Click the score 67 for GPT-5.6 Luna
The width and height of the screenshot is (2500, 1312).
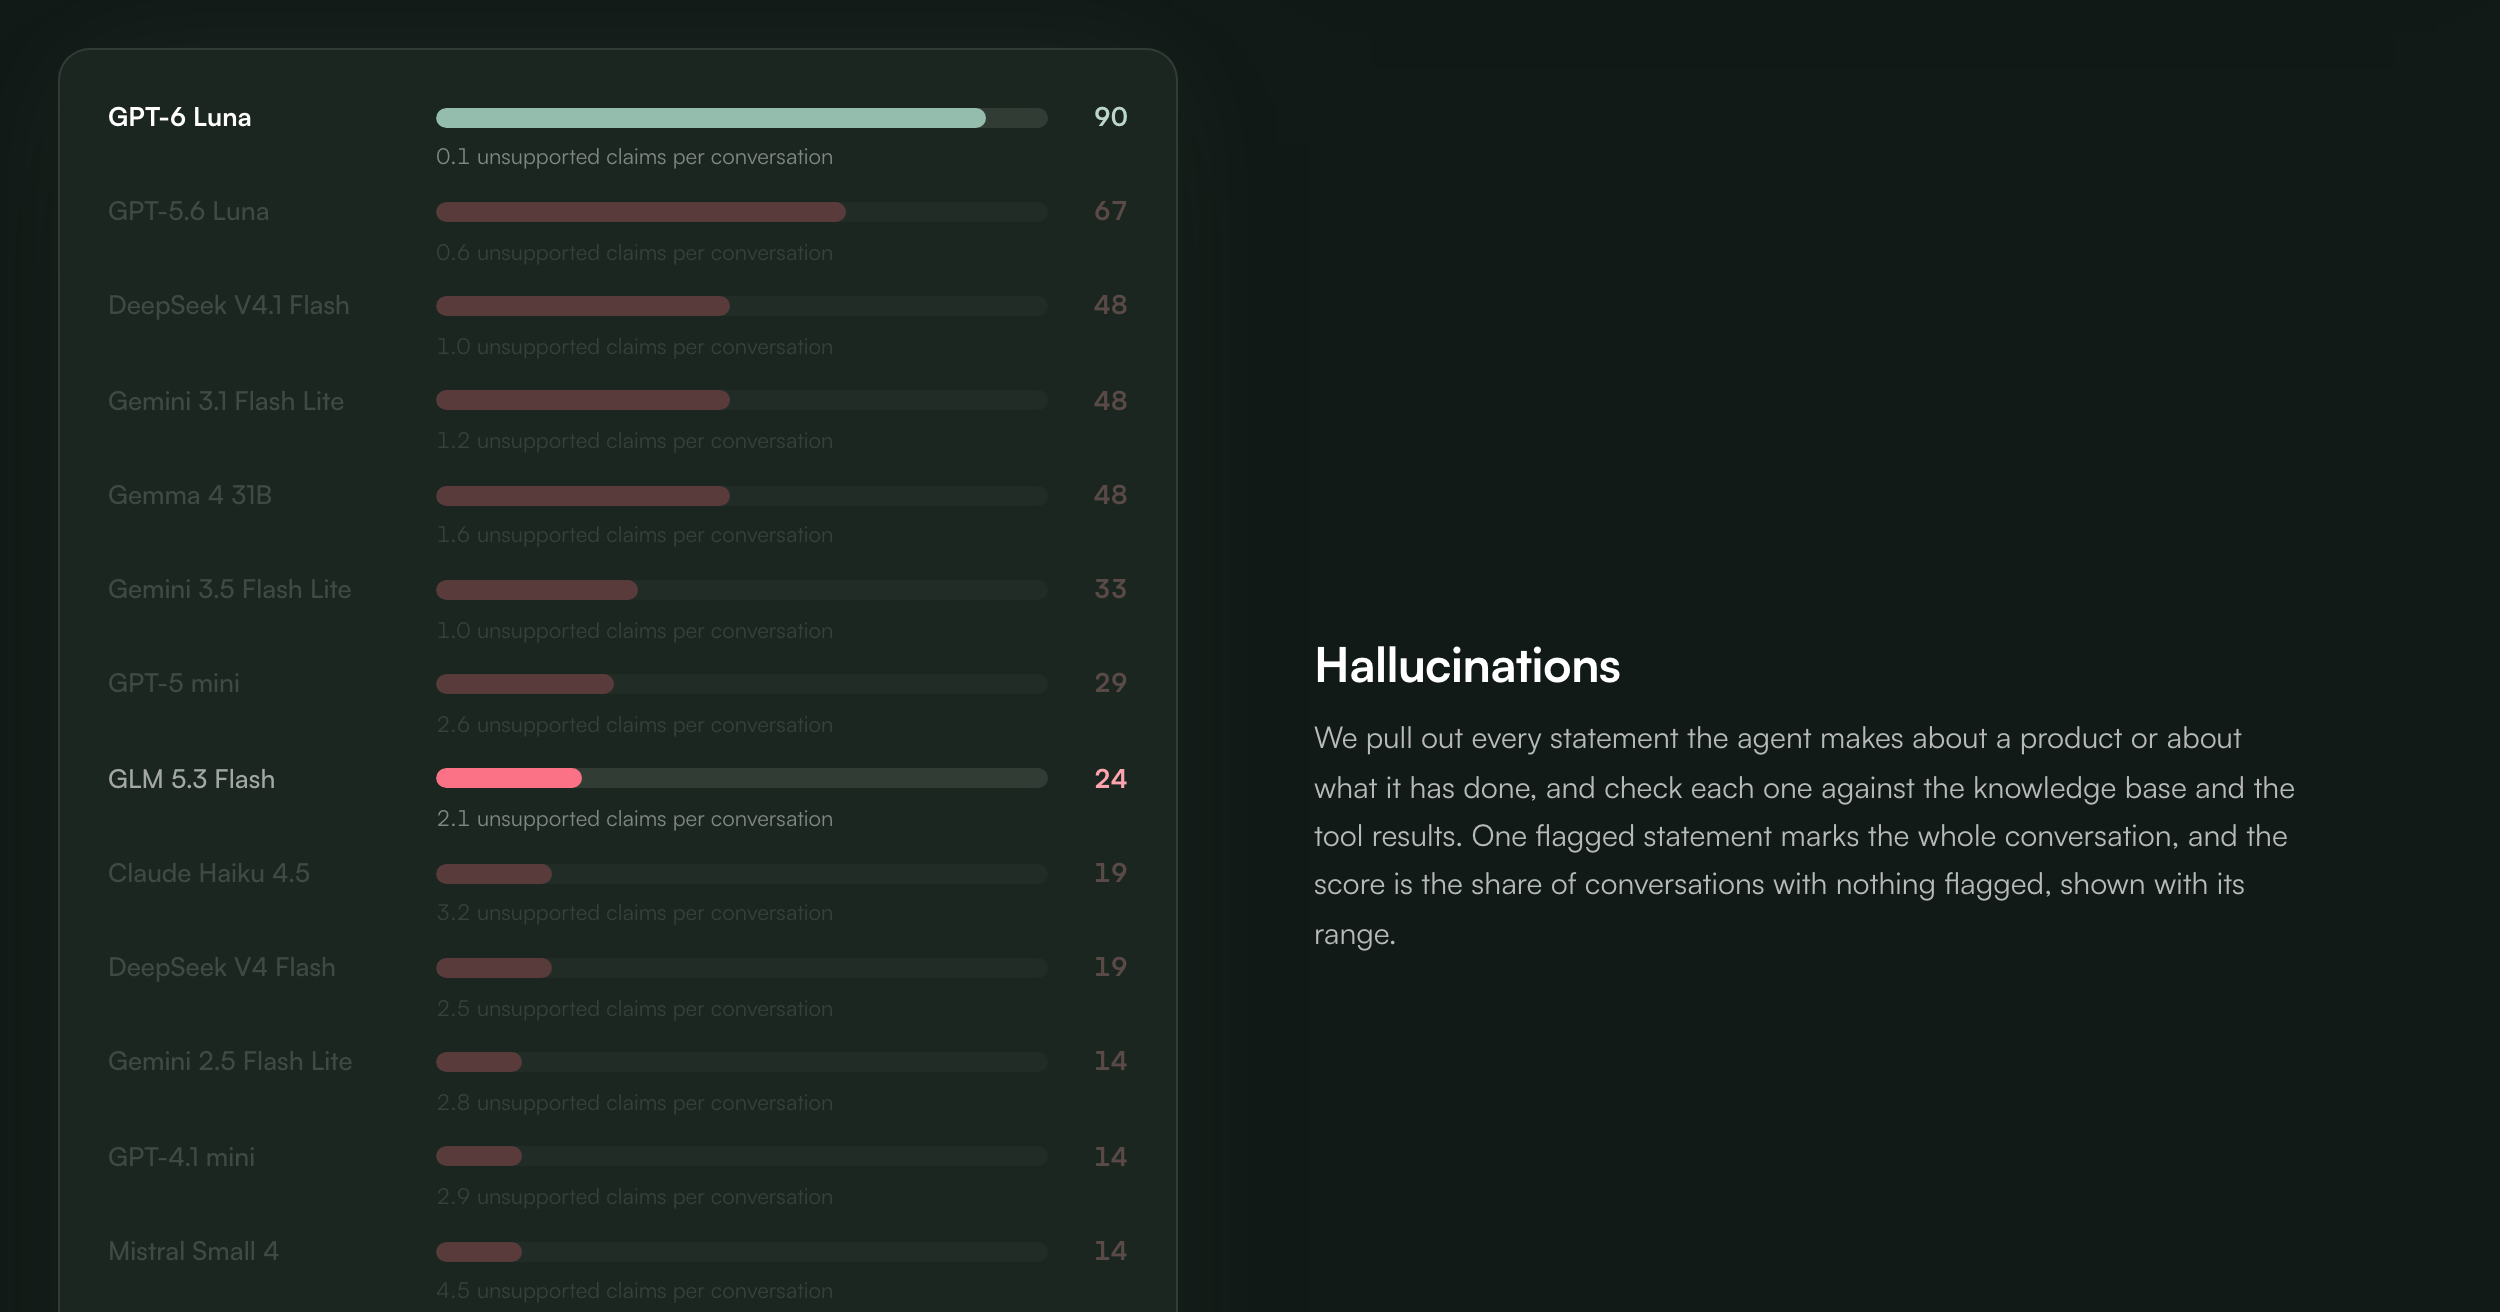[x=1110, y=211]
